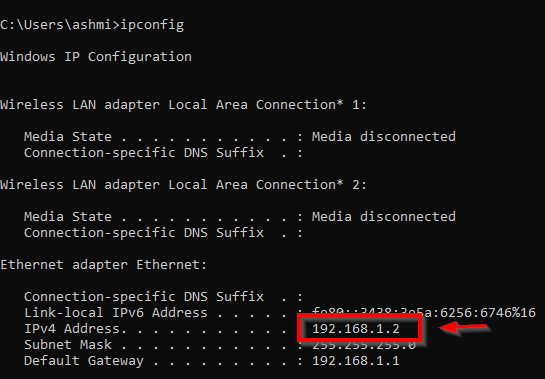Click Connection-specific DNS Suffix under Connection* 2
545x379 pixels.
(x=144, y=233)
